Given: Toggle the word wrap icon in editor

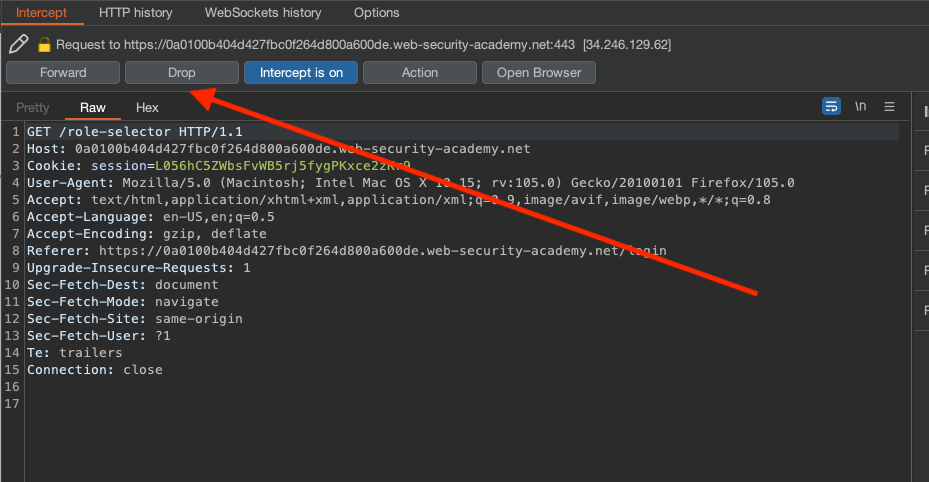Looking at the screenshot, I should tap(831, 107).
